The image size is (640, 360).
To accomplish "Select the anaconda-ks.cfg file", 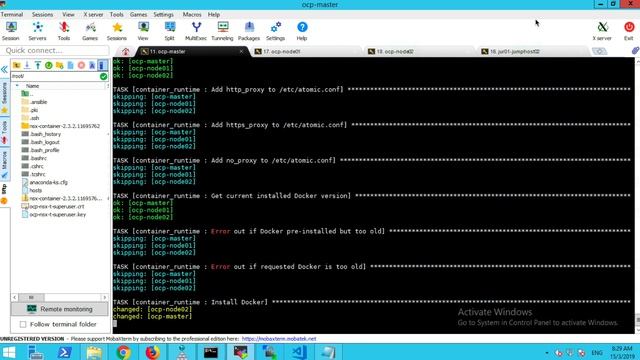I will pyautogui.click(x=44, y=182).
